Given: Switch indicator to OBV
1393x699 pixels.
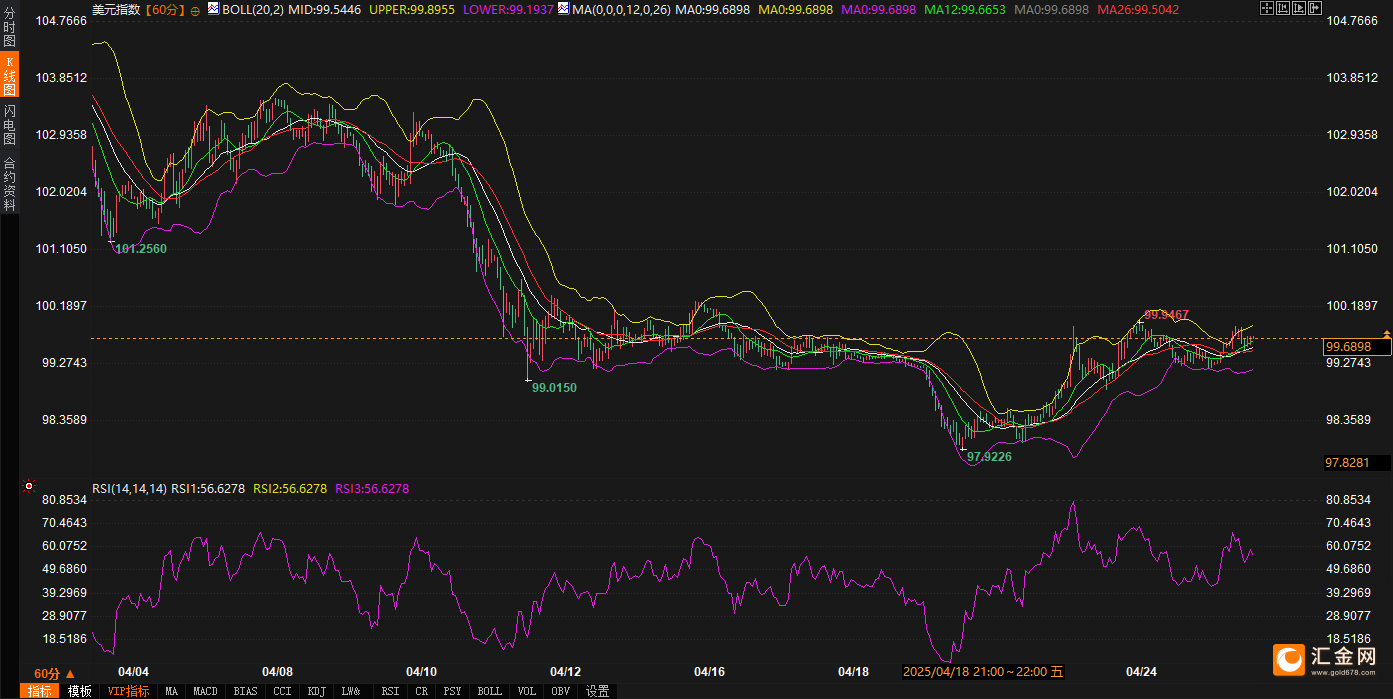Looking at the screenshot, I should coord(561,691).
